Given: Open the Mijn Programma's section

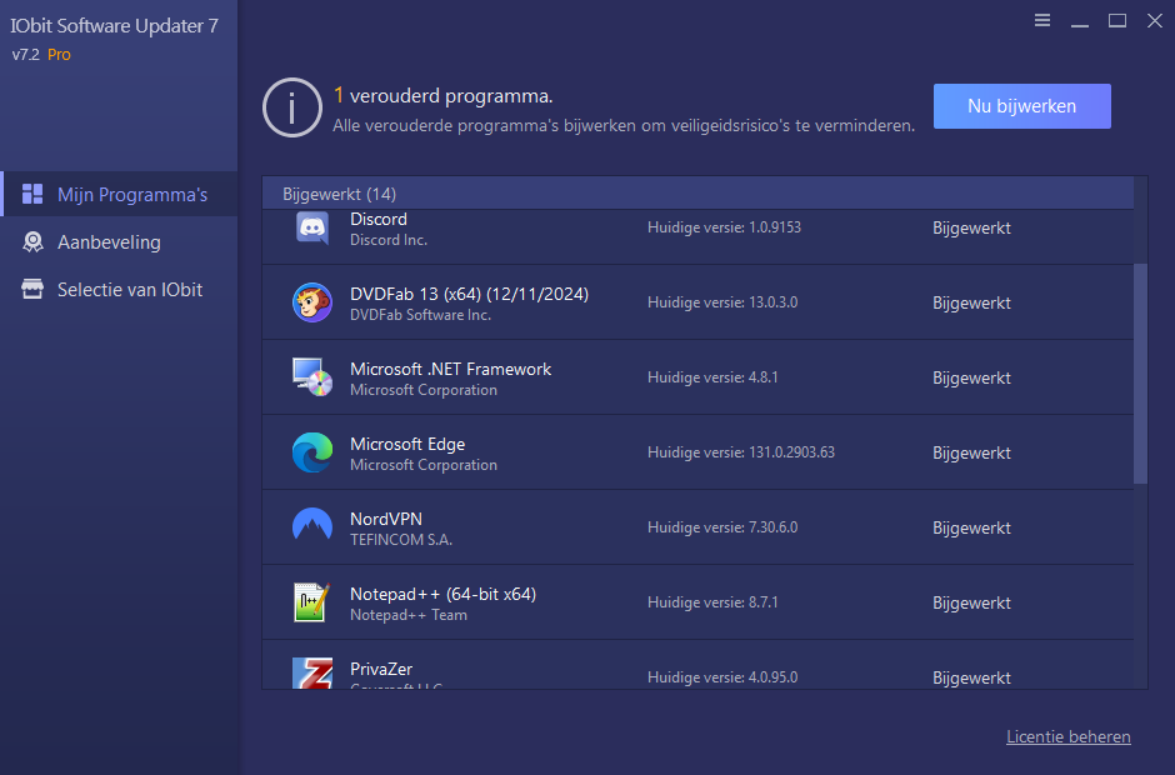Looking at the screenshot, I should [x=120, y=194].
